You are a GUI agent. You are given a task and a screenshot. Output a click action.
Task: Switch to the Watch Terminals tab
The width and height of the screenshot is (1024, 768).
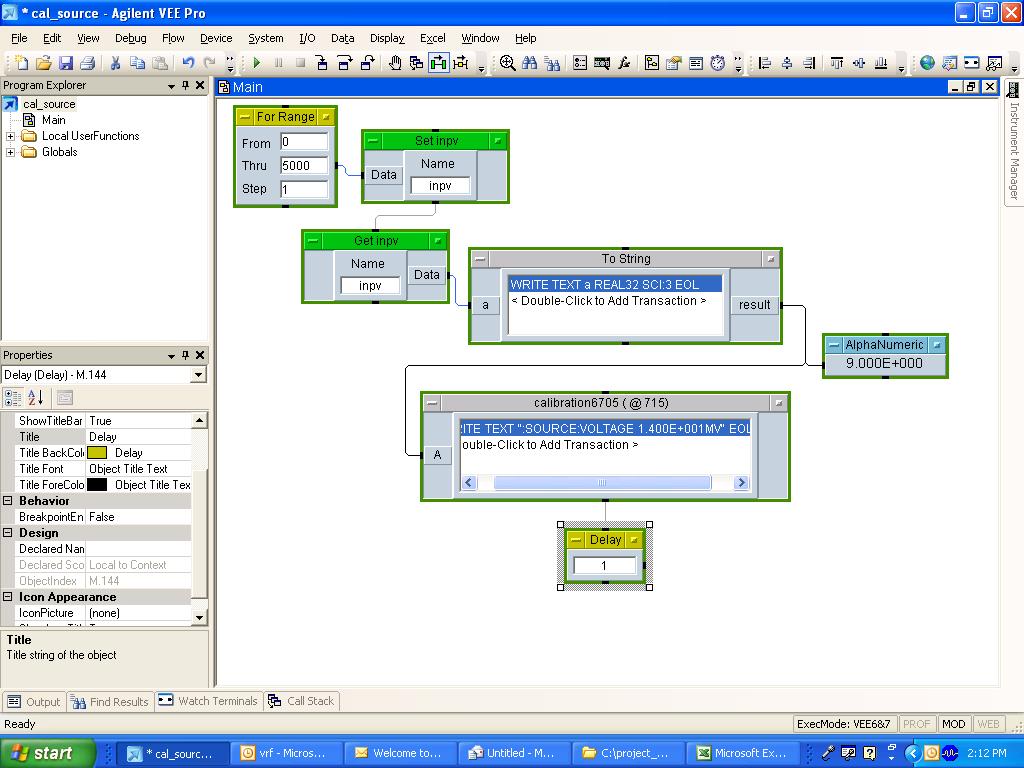(208, 701)
